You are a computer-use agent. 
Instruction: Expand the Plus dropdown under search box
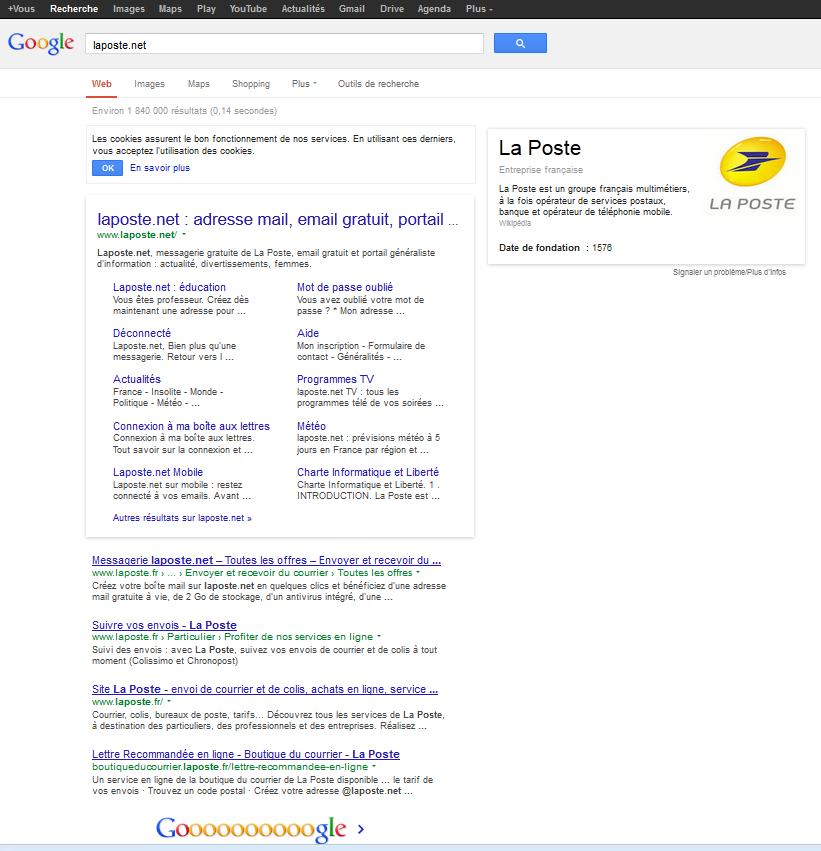[x=304, y=84]
